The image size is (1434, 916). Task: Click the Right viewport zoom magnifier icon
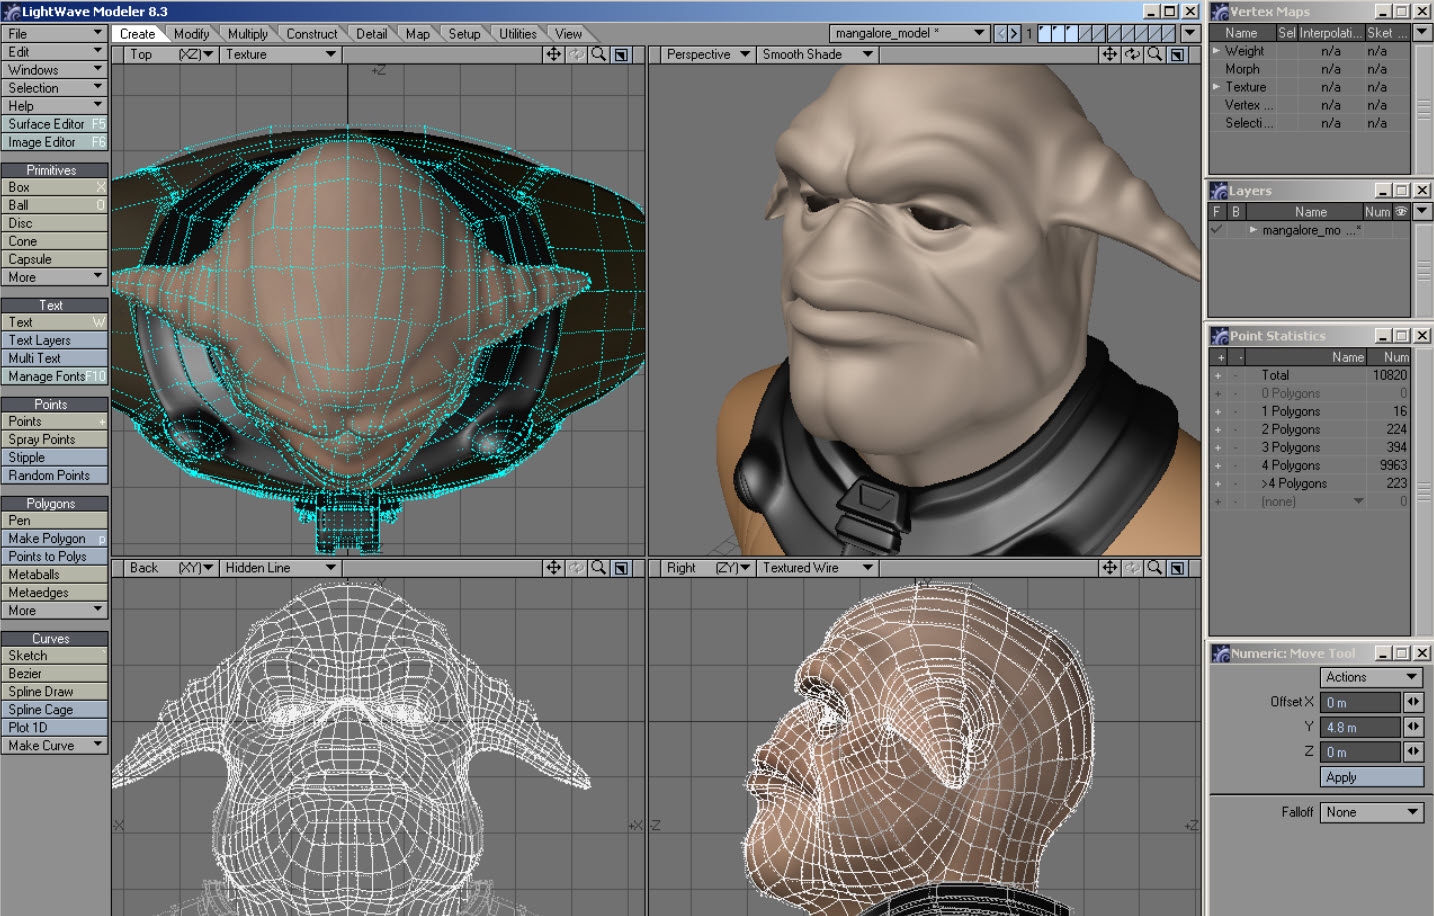[x=1155, y=567]
